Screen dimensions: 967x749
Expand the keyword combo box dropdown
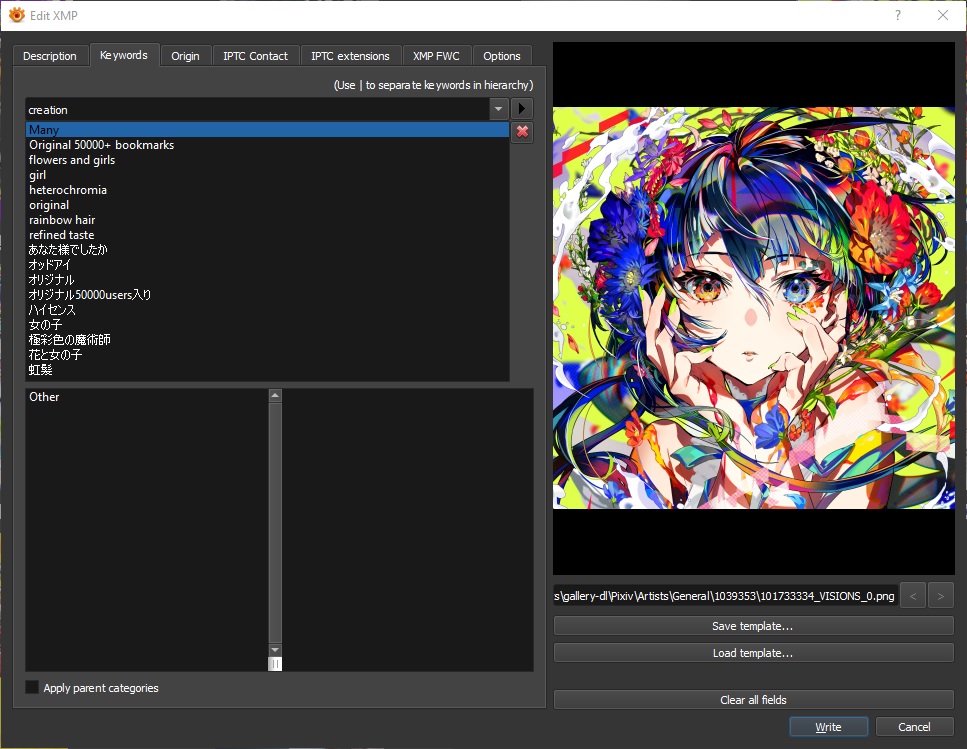pyautogui.click(x=499, y=109)
